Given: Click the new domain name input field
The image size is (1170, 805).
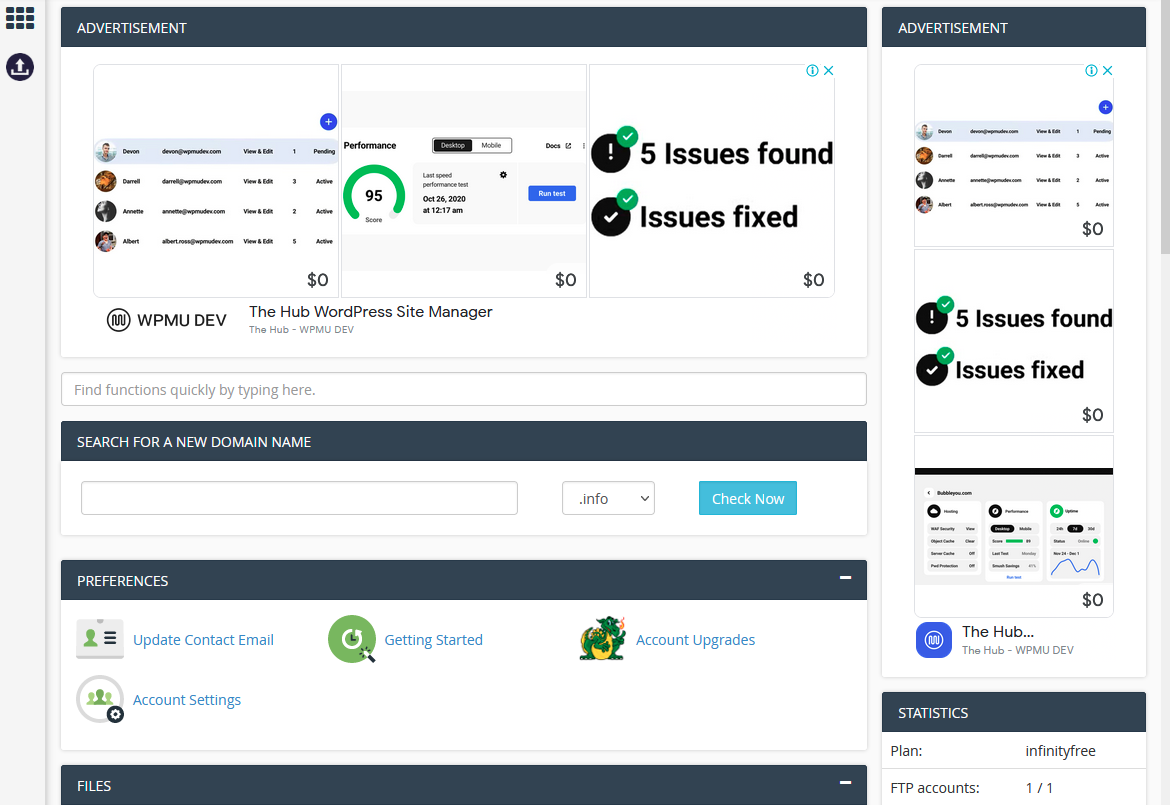Looking at the screenshot, I should [x=299, y=498].
